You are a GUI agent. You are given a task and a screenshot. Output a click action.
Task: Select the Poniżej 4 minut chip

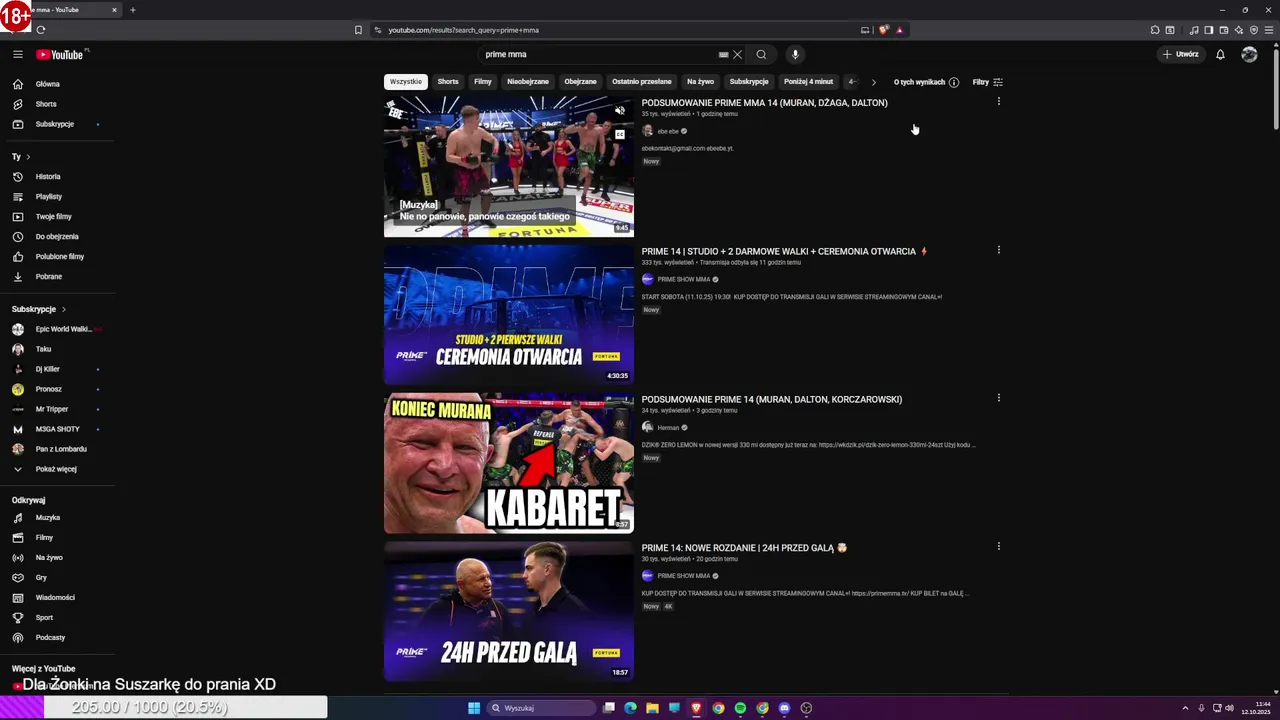[x=808, y=82]
